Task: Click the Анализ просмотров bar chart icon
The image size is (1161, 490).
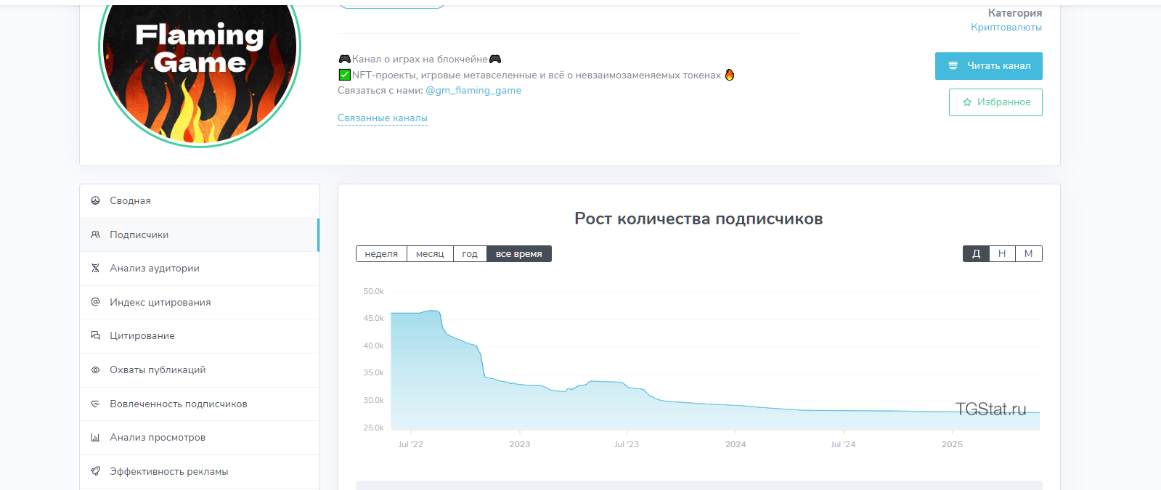Action: 95,437
